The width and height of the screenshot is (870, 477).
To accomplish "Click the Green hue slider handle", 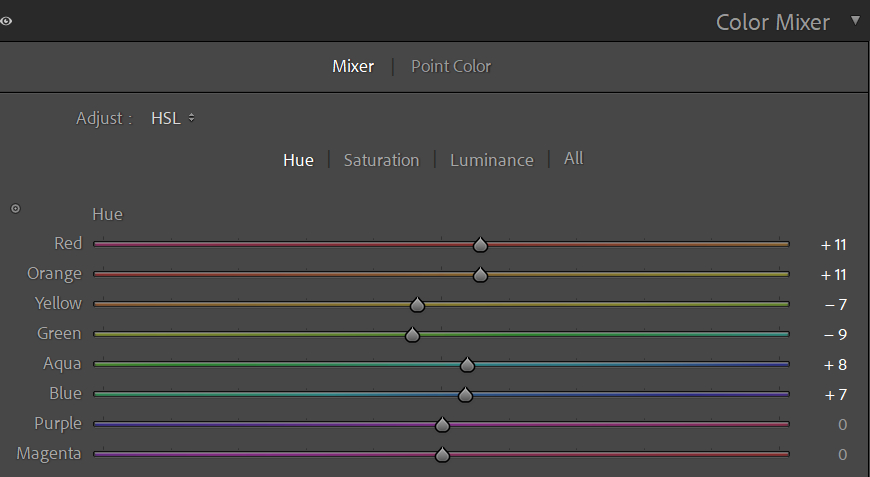I will [x=412, y=334].
